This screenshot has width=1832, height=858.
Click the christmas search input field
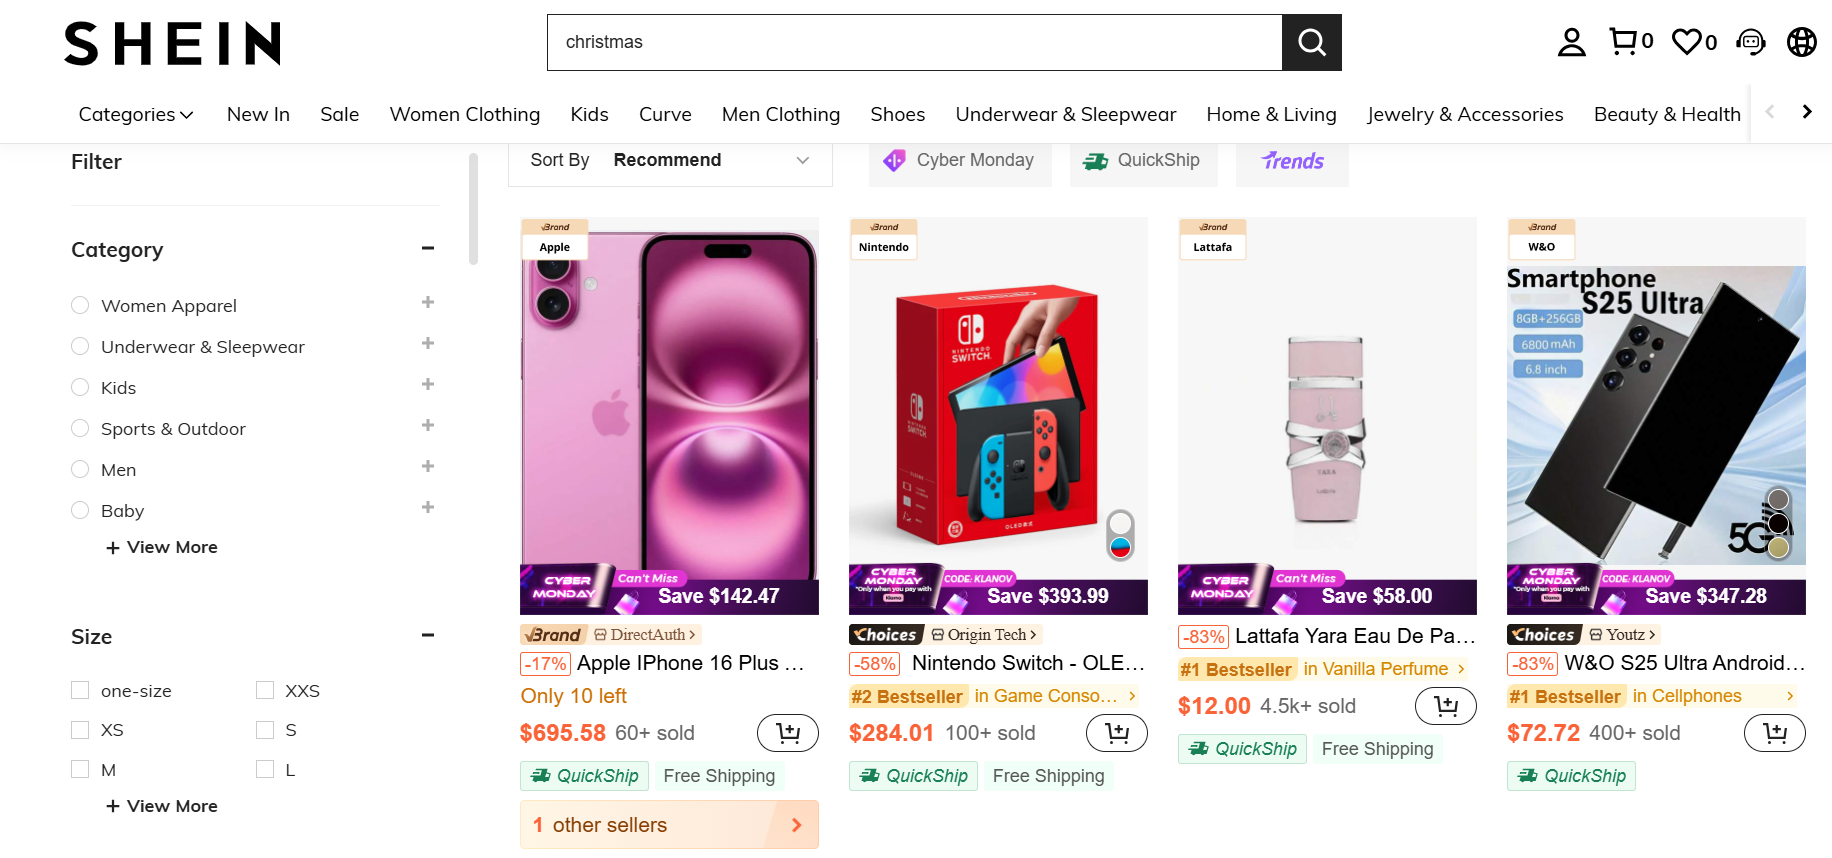point(914,42)
